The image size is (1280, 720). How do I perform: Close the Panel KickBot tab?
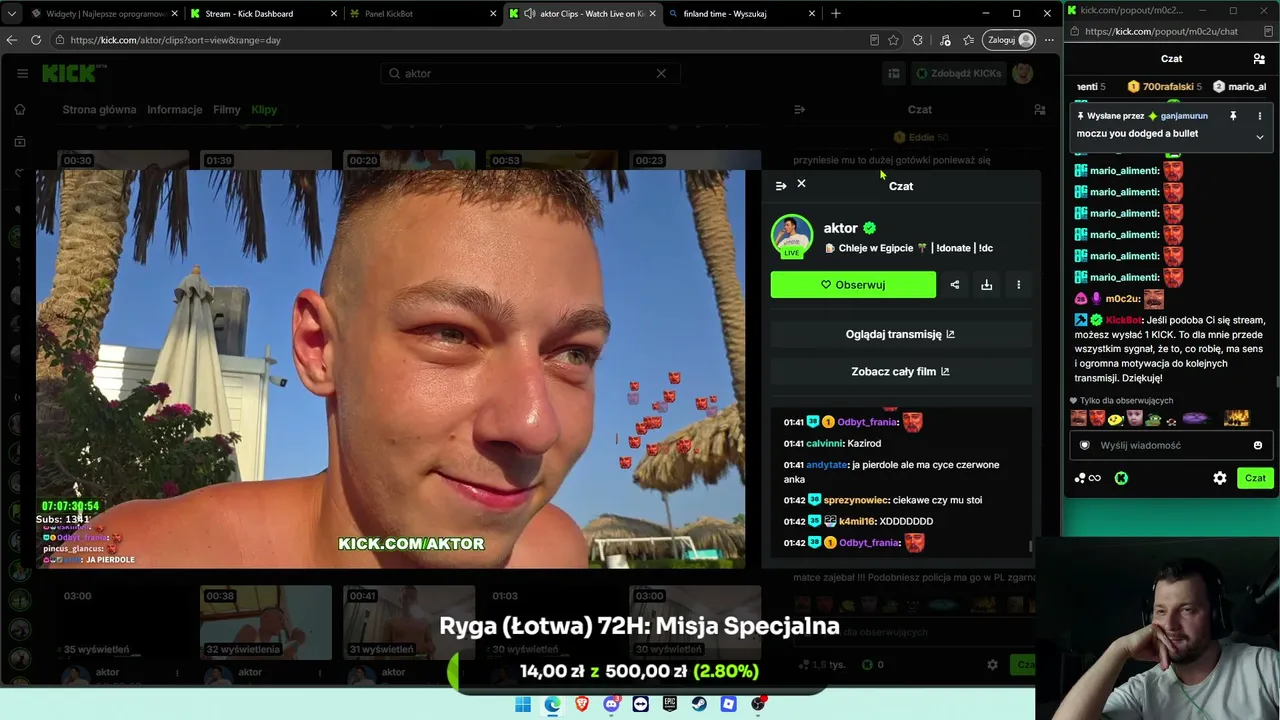[493, 14]
